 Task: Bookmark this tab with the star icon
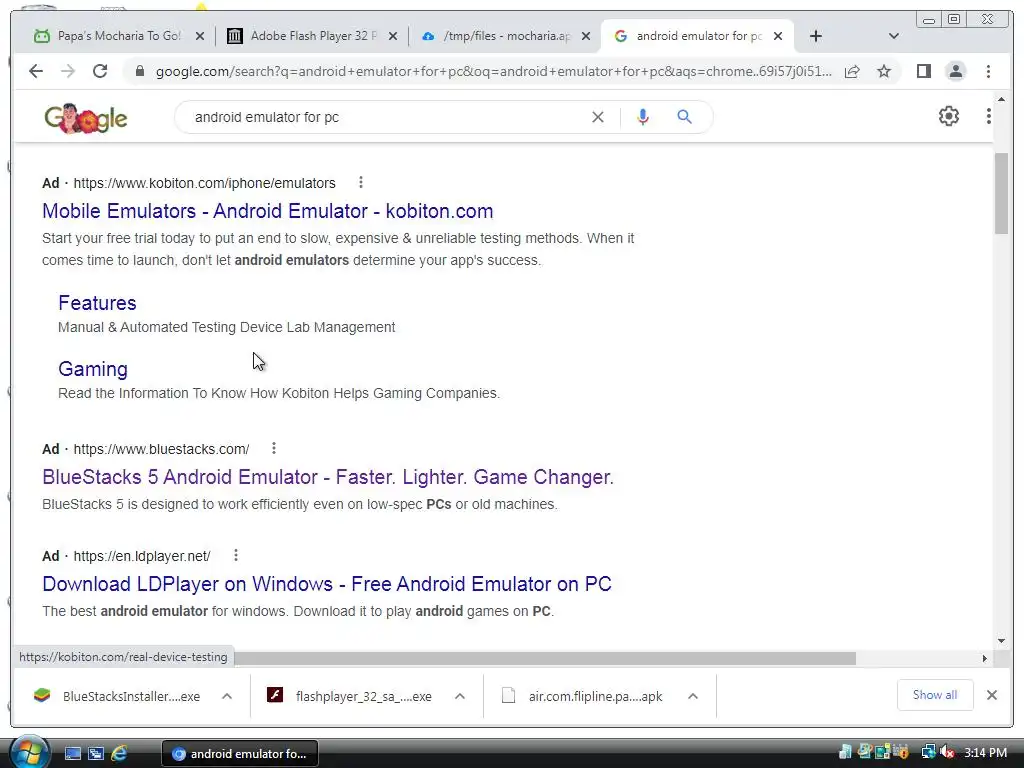(884, 71)
